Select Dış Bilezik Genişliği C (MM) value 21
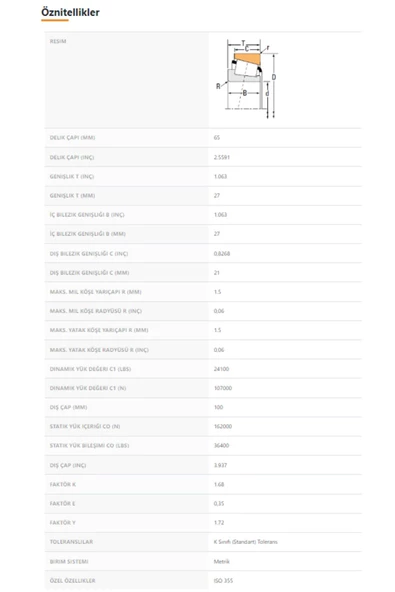 click(x=216, y=273)
